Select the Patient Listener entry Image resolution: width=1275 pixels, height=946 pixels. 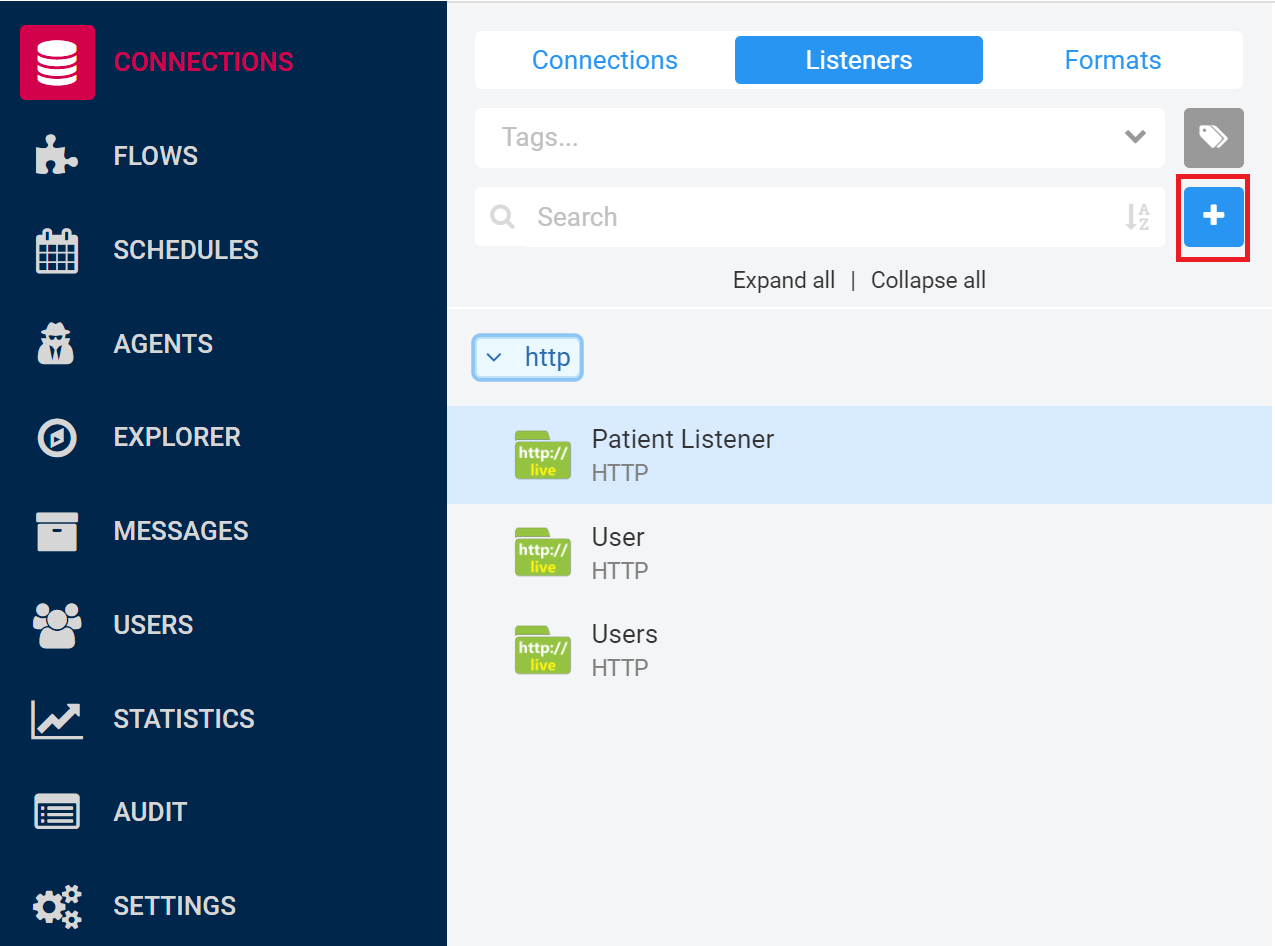coord(683,453)
